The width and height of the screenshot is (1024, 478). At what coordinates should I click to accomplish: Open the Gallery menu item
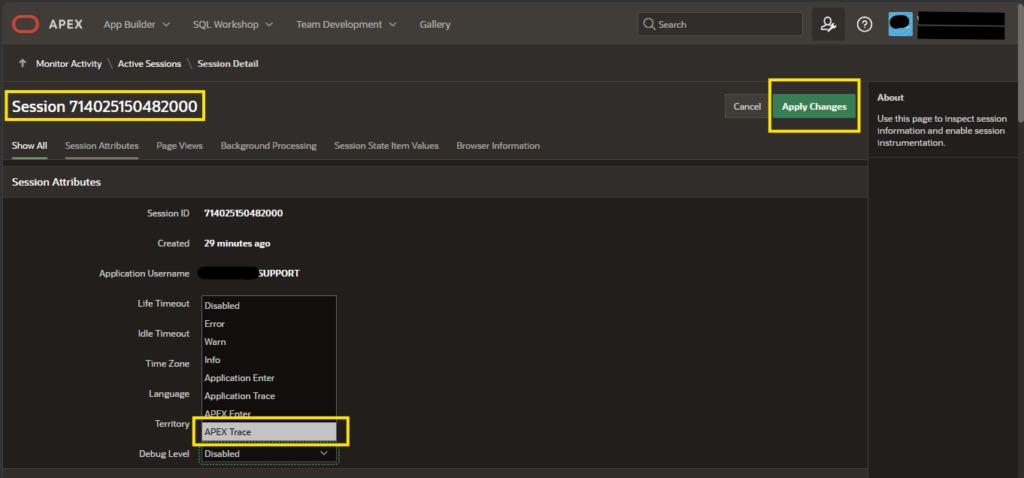[x=435, y=24]
